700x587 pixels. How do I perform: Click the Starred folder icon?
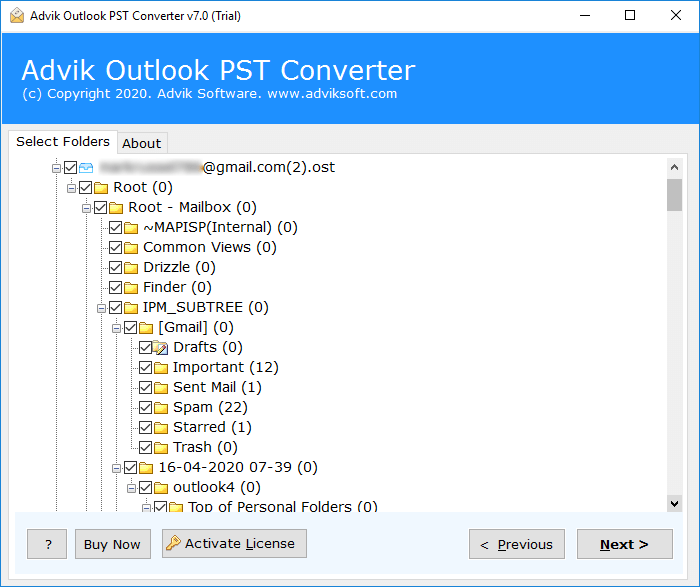pos(161,428)
